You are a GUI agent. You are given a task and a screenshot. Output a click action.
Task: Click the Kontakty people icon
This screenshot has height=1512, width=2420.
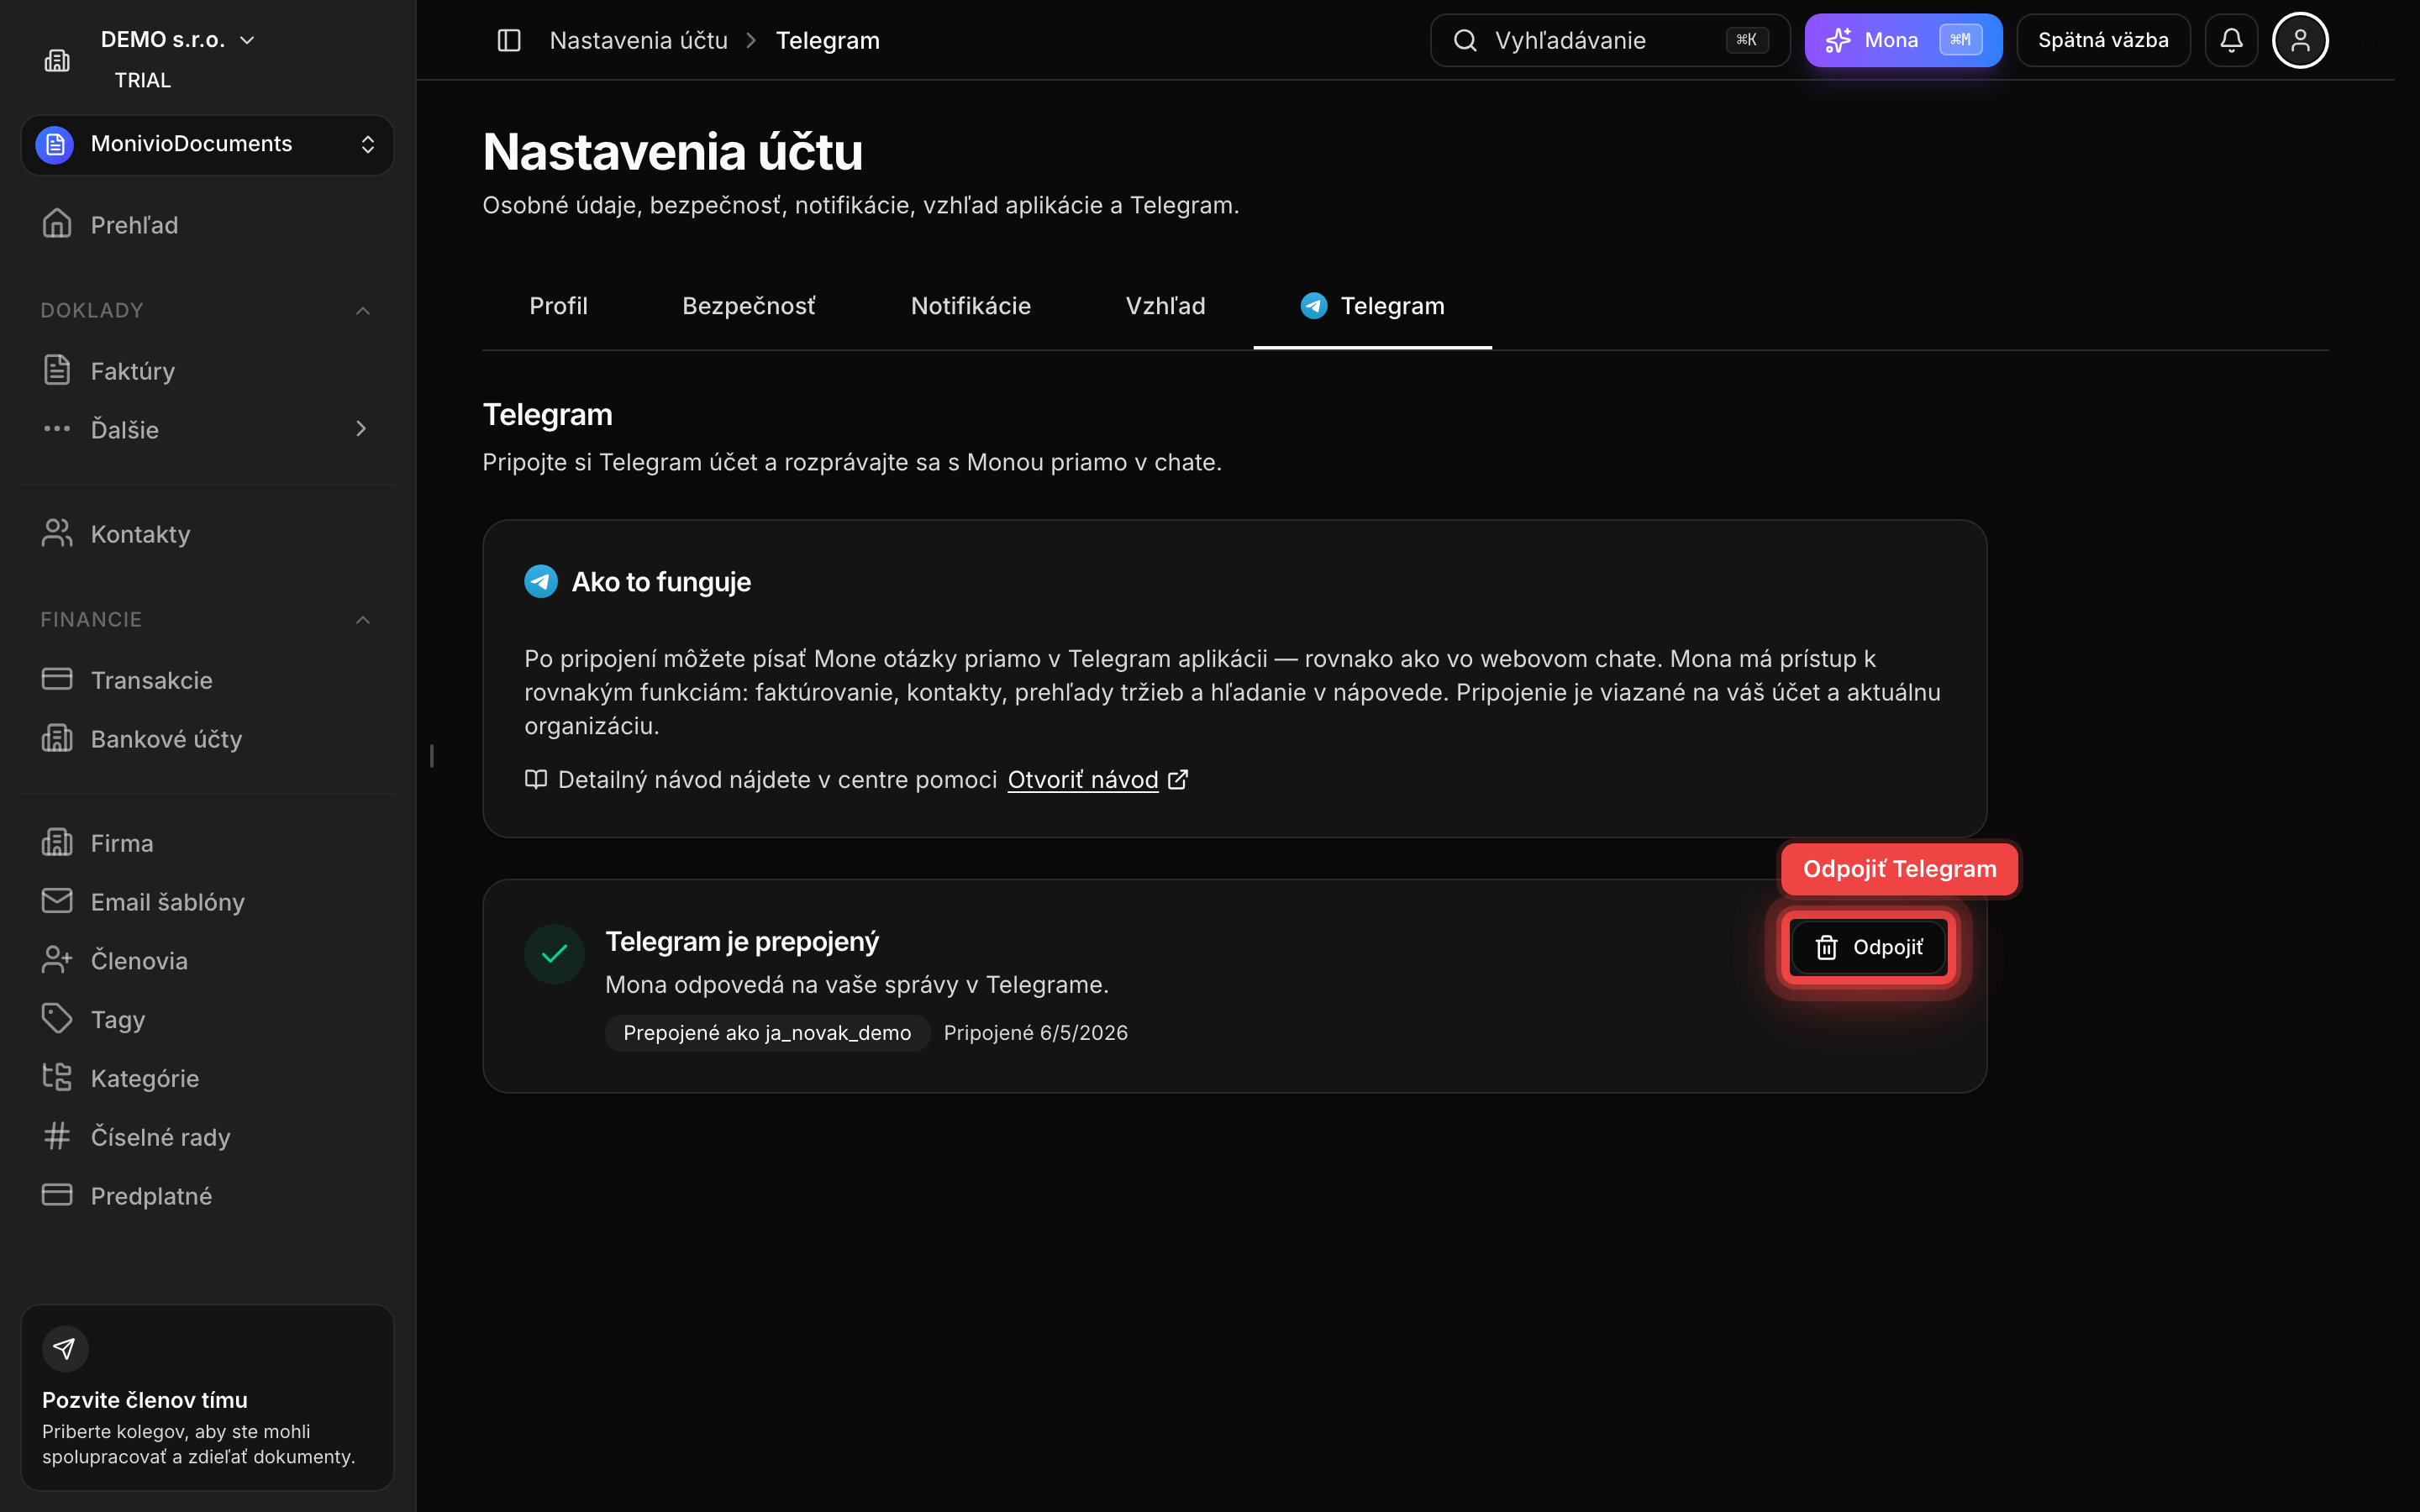click(x=57, y=533)
